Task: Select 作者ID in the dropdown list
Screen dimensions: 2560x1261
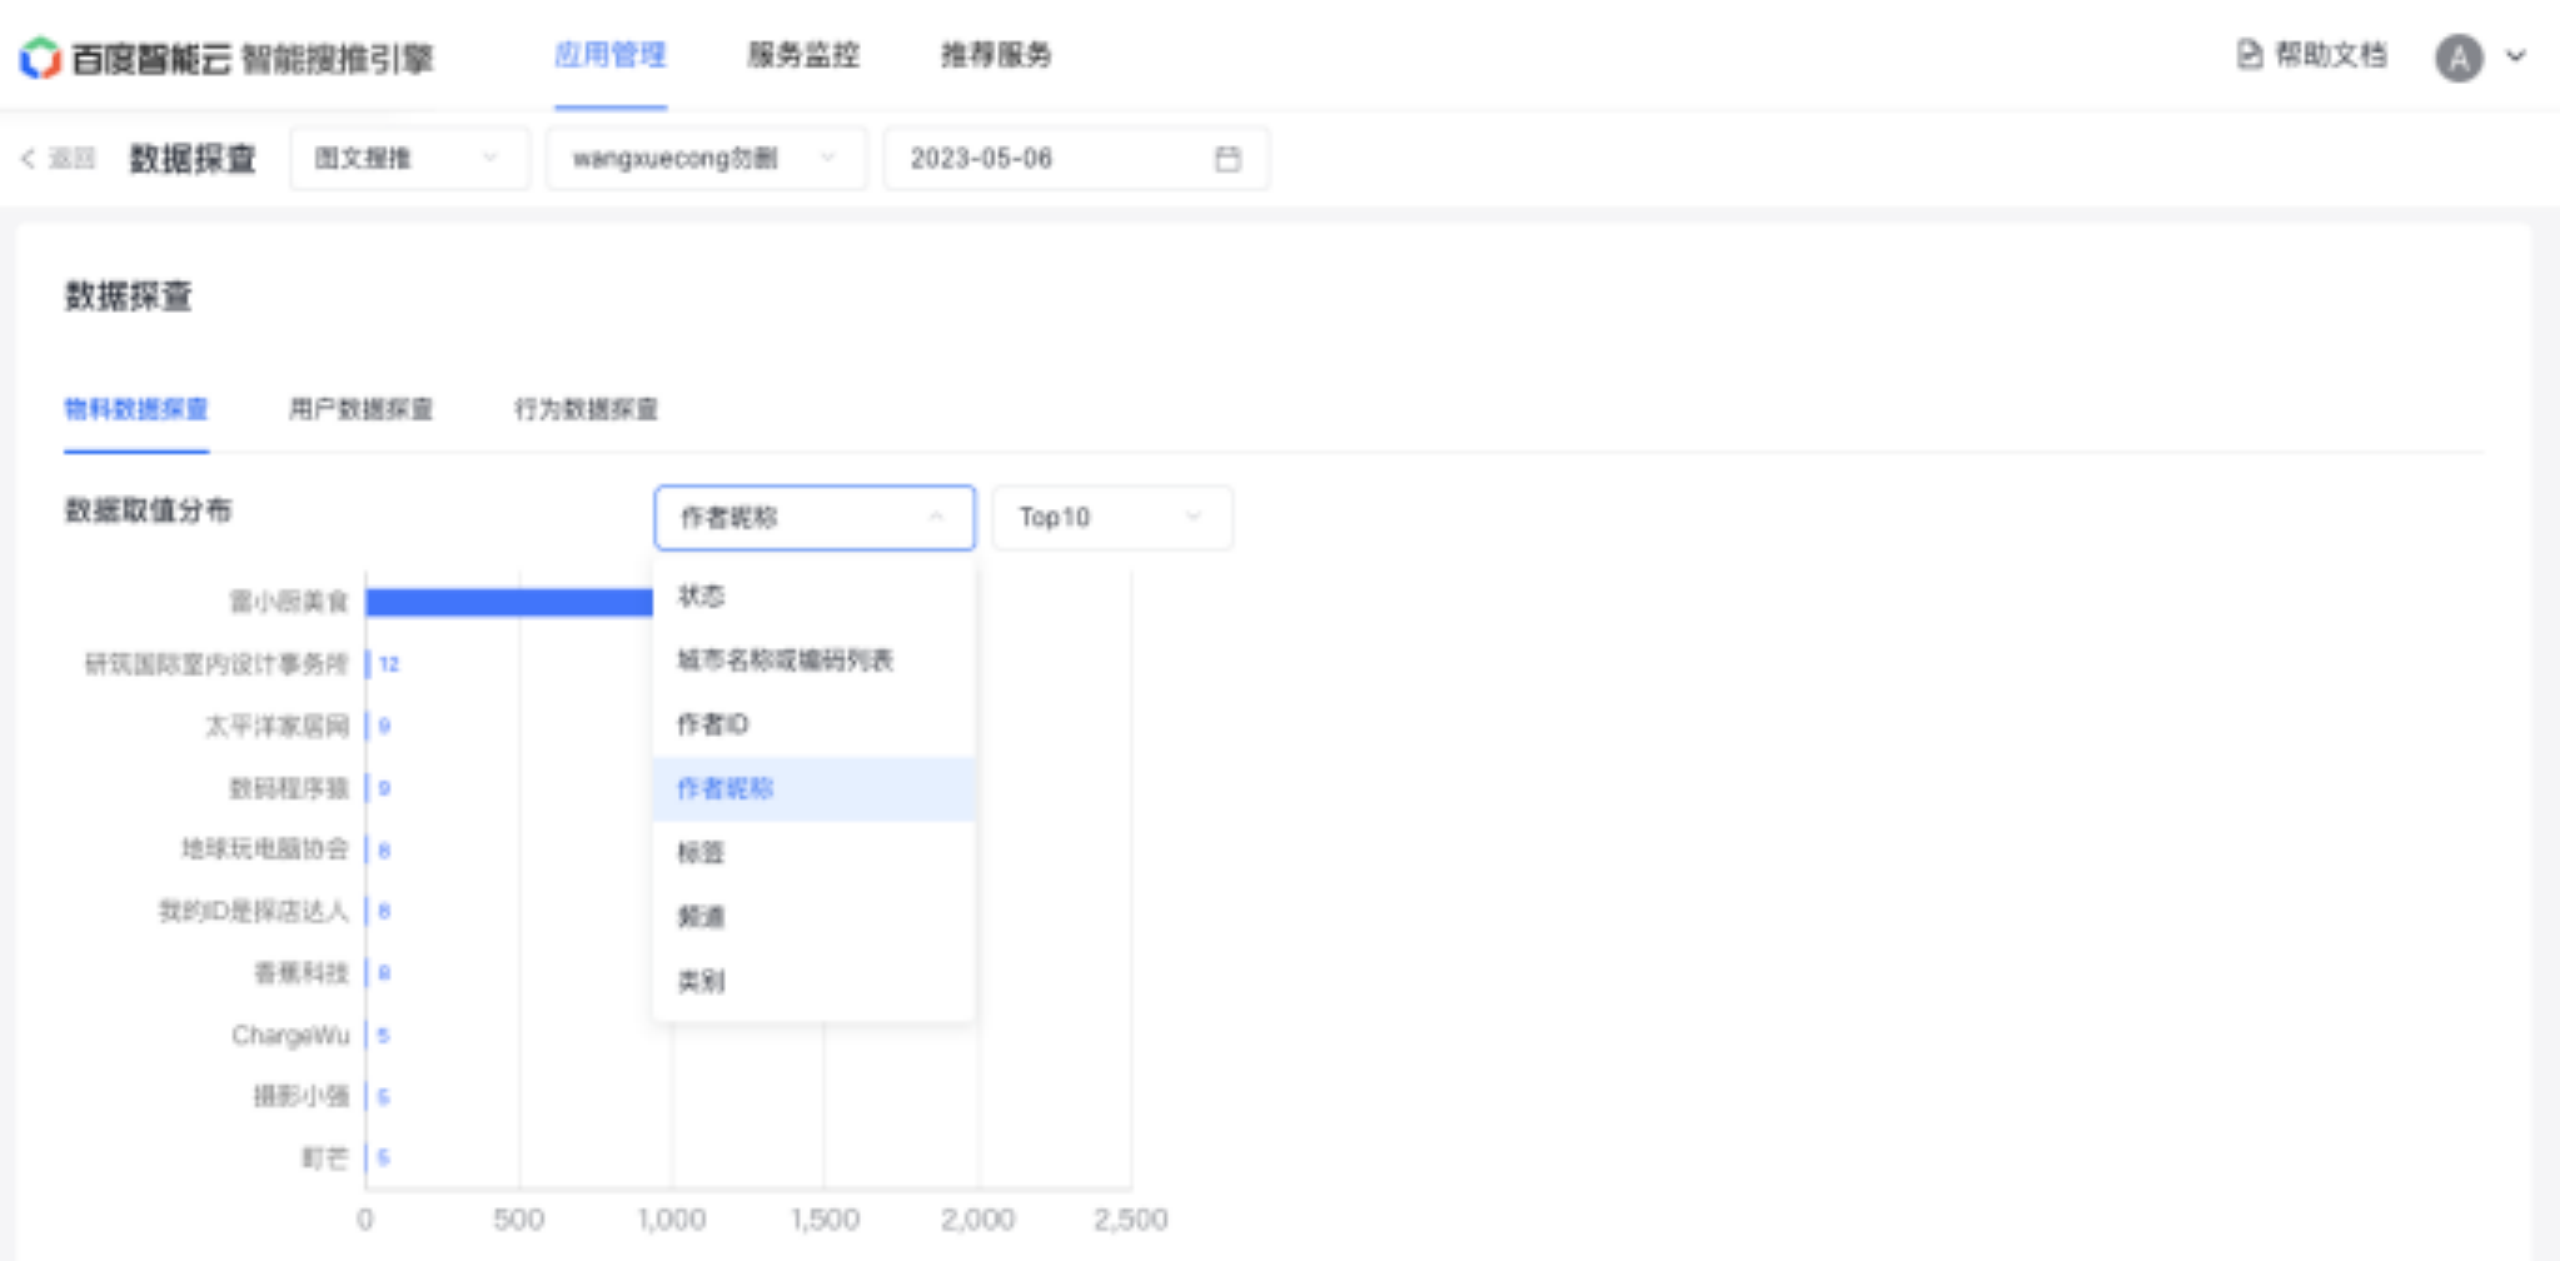Action: click(x=814, y=724)
